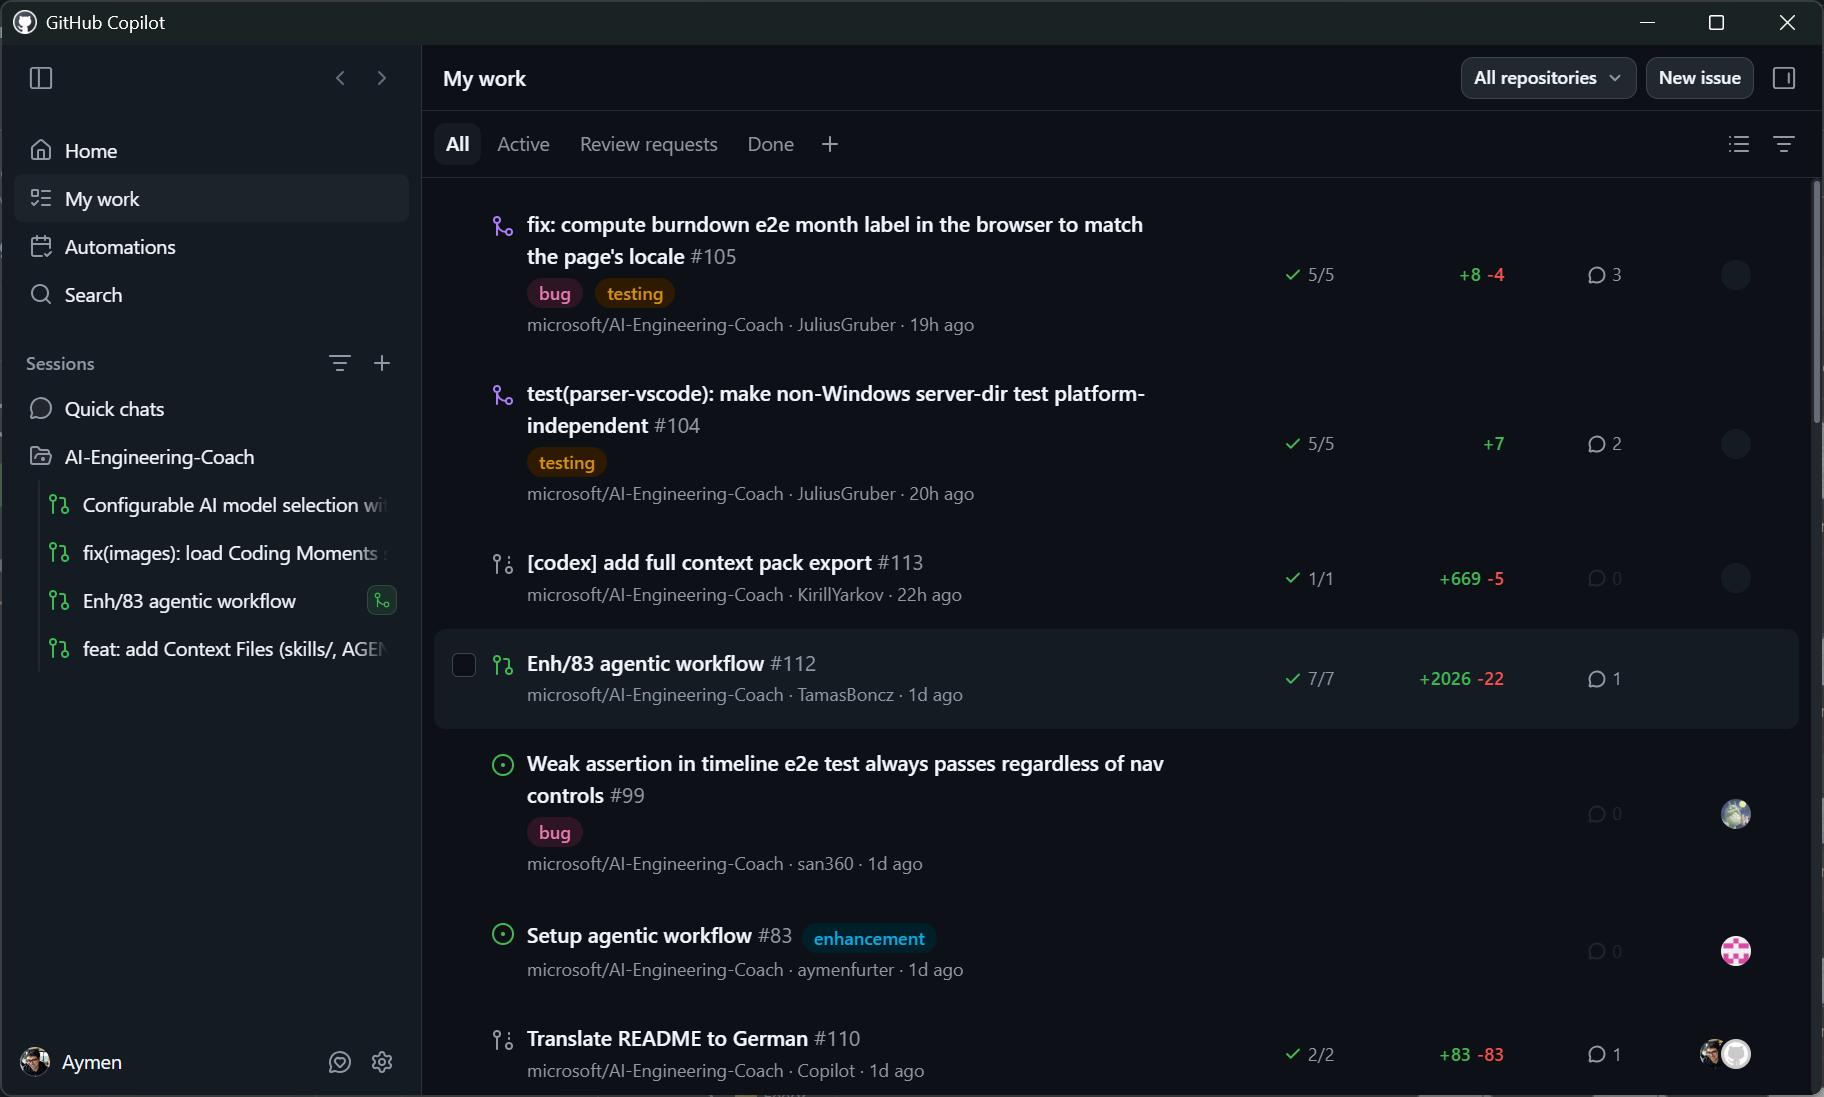
Task: Click the enhancement label on issue #83
Action: pyautogui.click(x=869, y=938)
